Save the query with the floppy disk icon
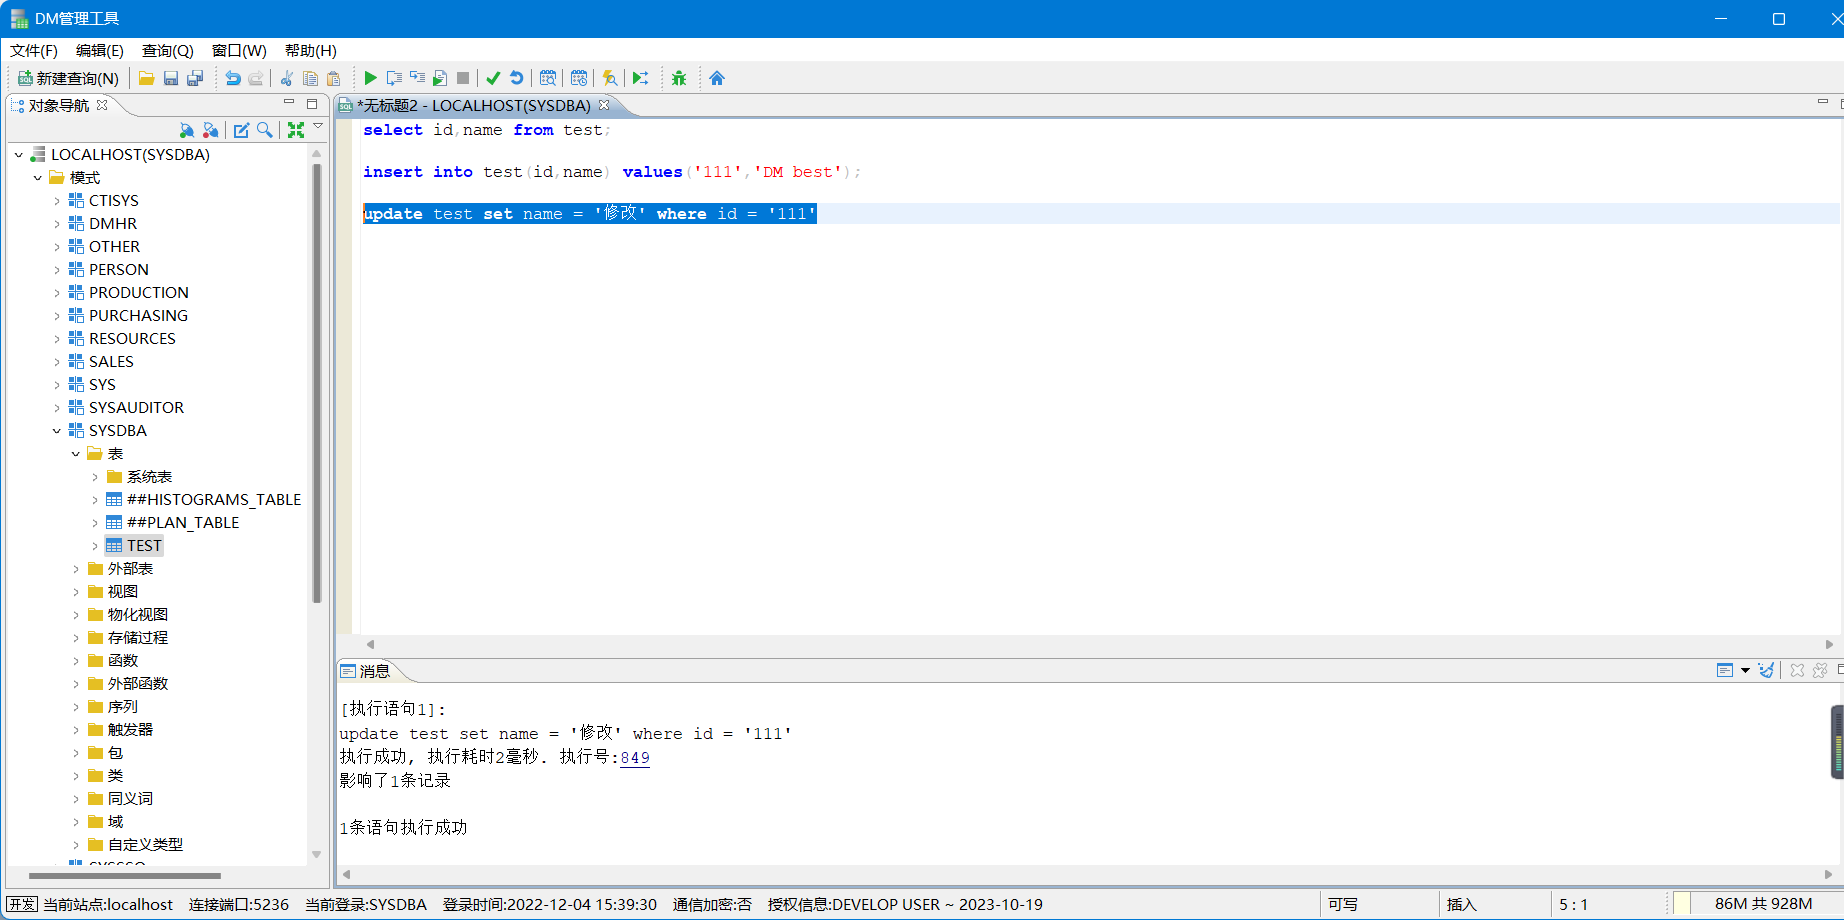Viewport: 1844px width, 920px height. 171,78
